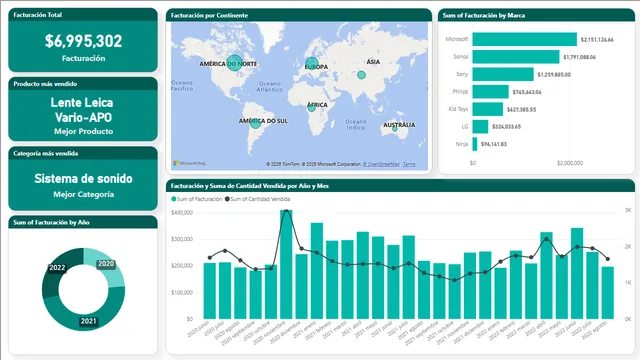Click the Sum of Facturación by Marca title
The width and height of the screenshot is (640, 360).
pos(484,16)
